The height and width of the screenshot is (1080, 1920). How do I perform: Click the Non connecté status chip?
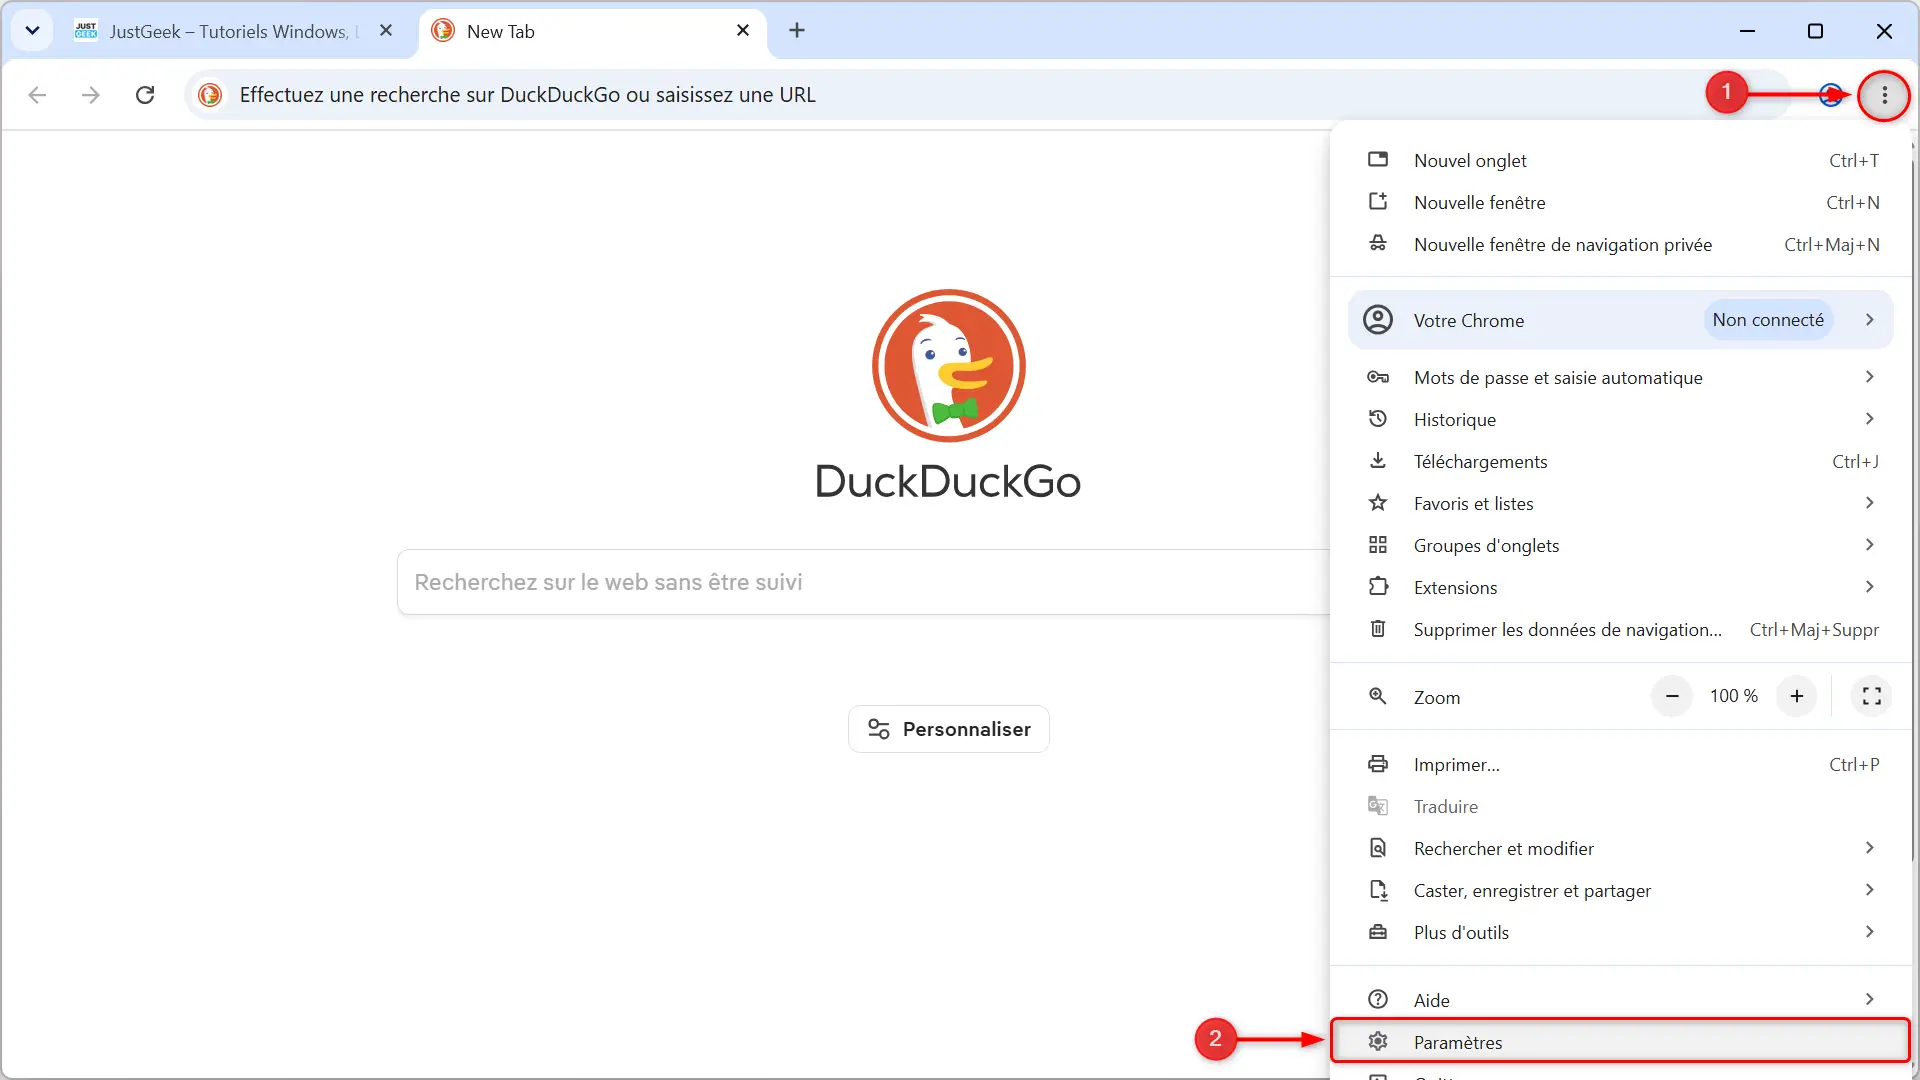click(x=1768, y=320)
